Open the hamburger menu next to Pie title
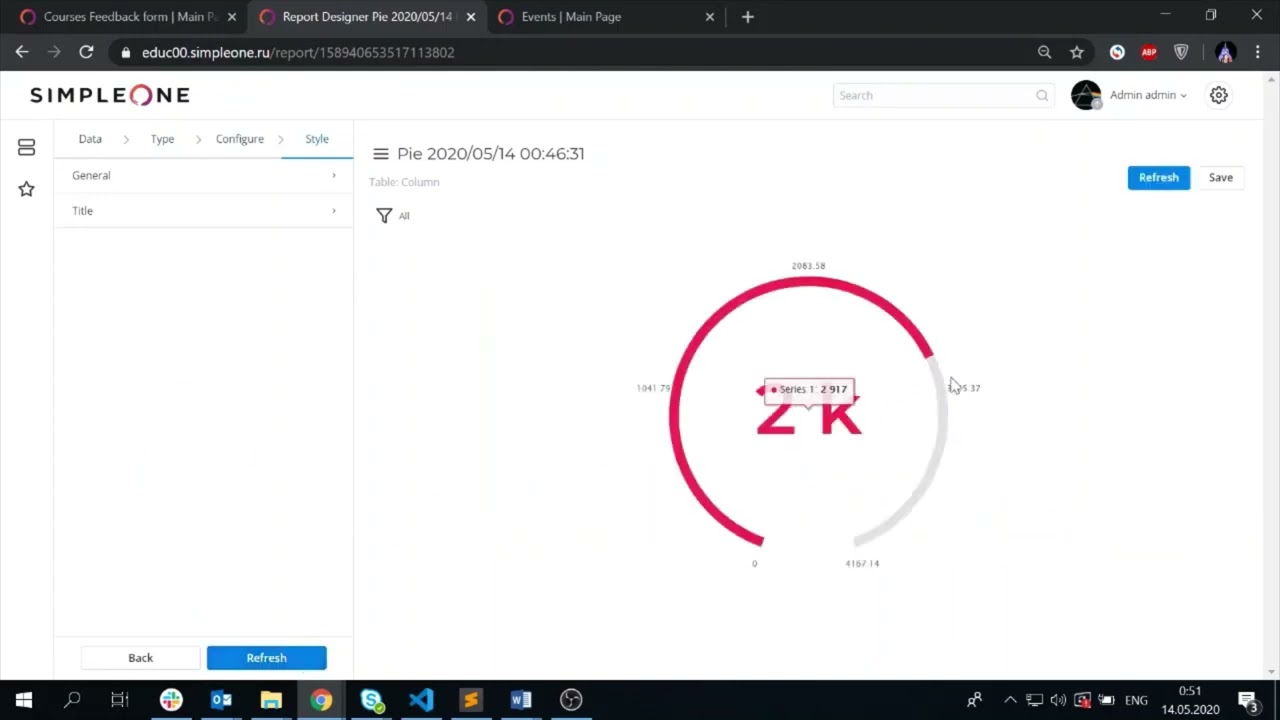Image resolution: width=1280 pixels, height=720 pixels. (x=380, y=154)
